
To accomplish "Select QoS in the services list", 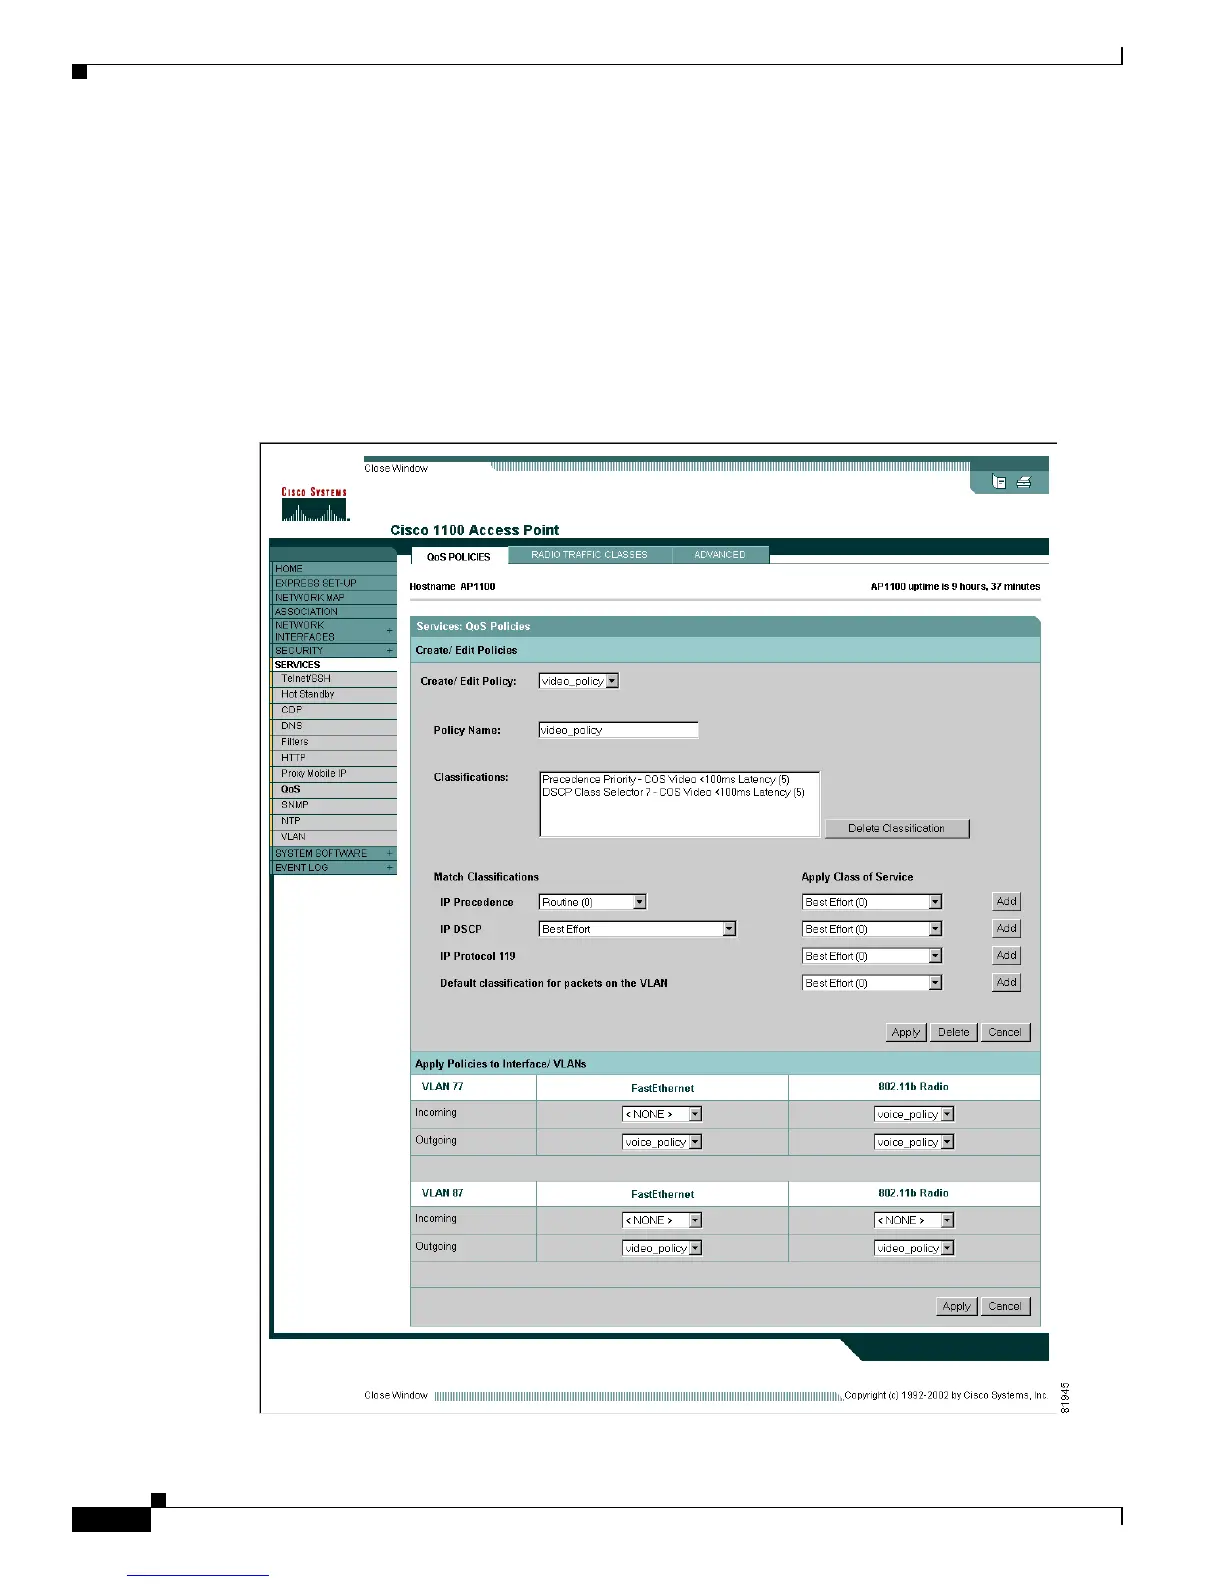I will [334, 789].
